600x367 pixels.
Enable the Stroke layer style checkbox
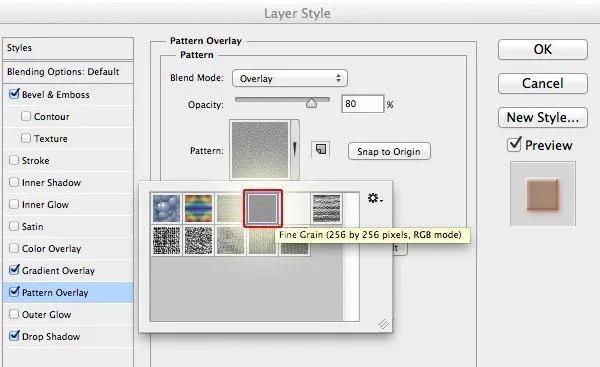(x=14, y=160)
